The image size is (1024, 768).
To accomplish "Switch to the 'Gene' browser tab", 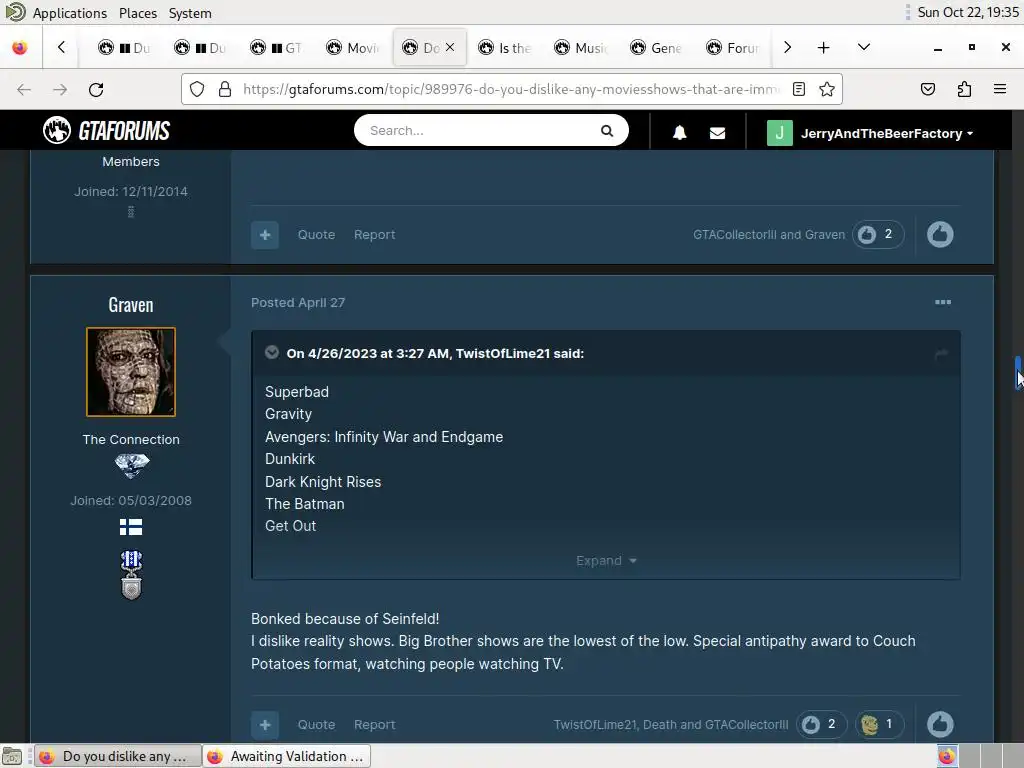I will click(x=656, y=48).
